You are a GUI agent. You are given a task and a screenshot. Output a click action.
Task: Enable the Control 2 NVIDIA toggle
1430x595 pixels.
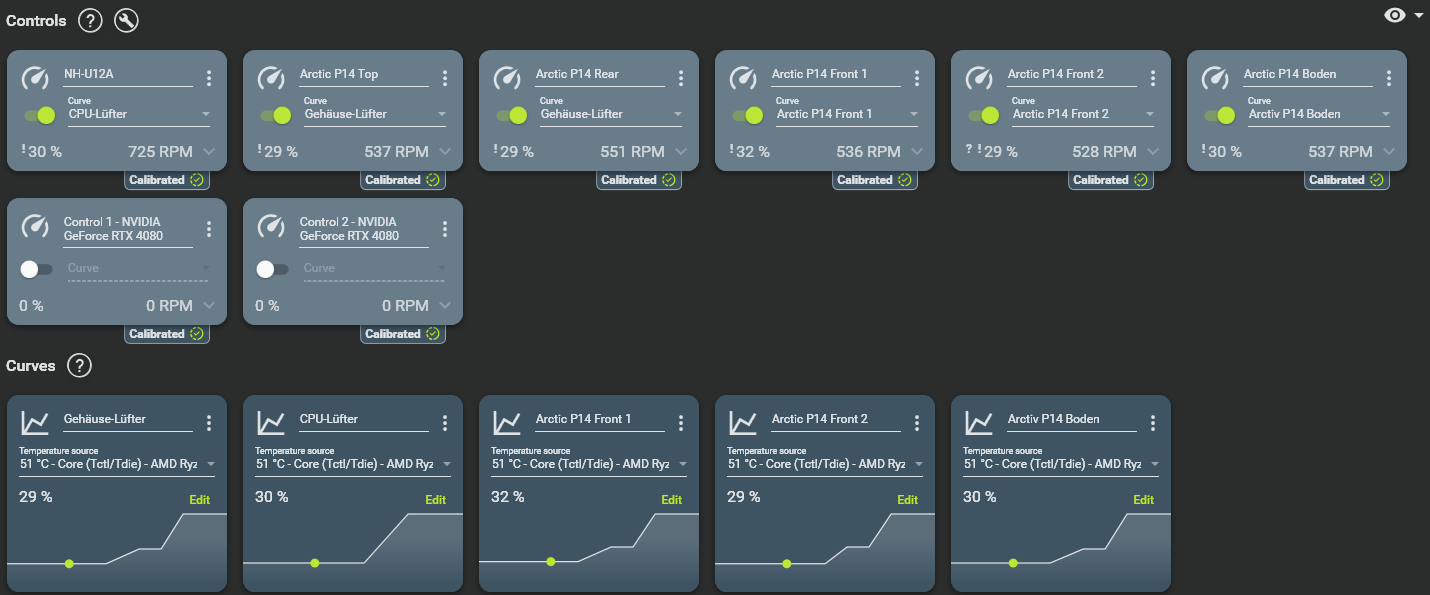tap(272, 269)
